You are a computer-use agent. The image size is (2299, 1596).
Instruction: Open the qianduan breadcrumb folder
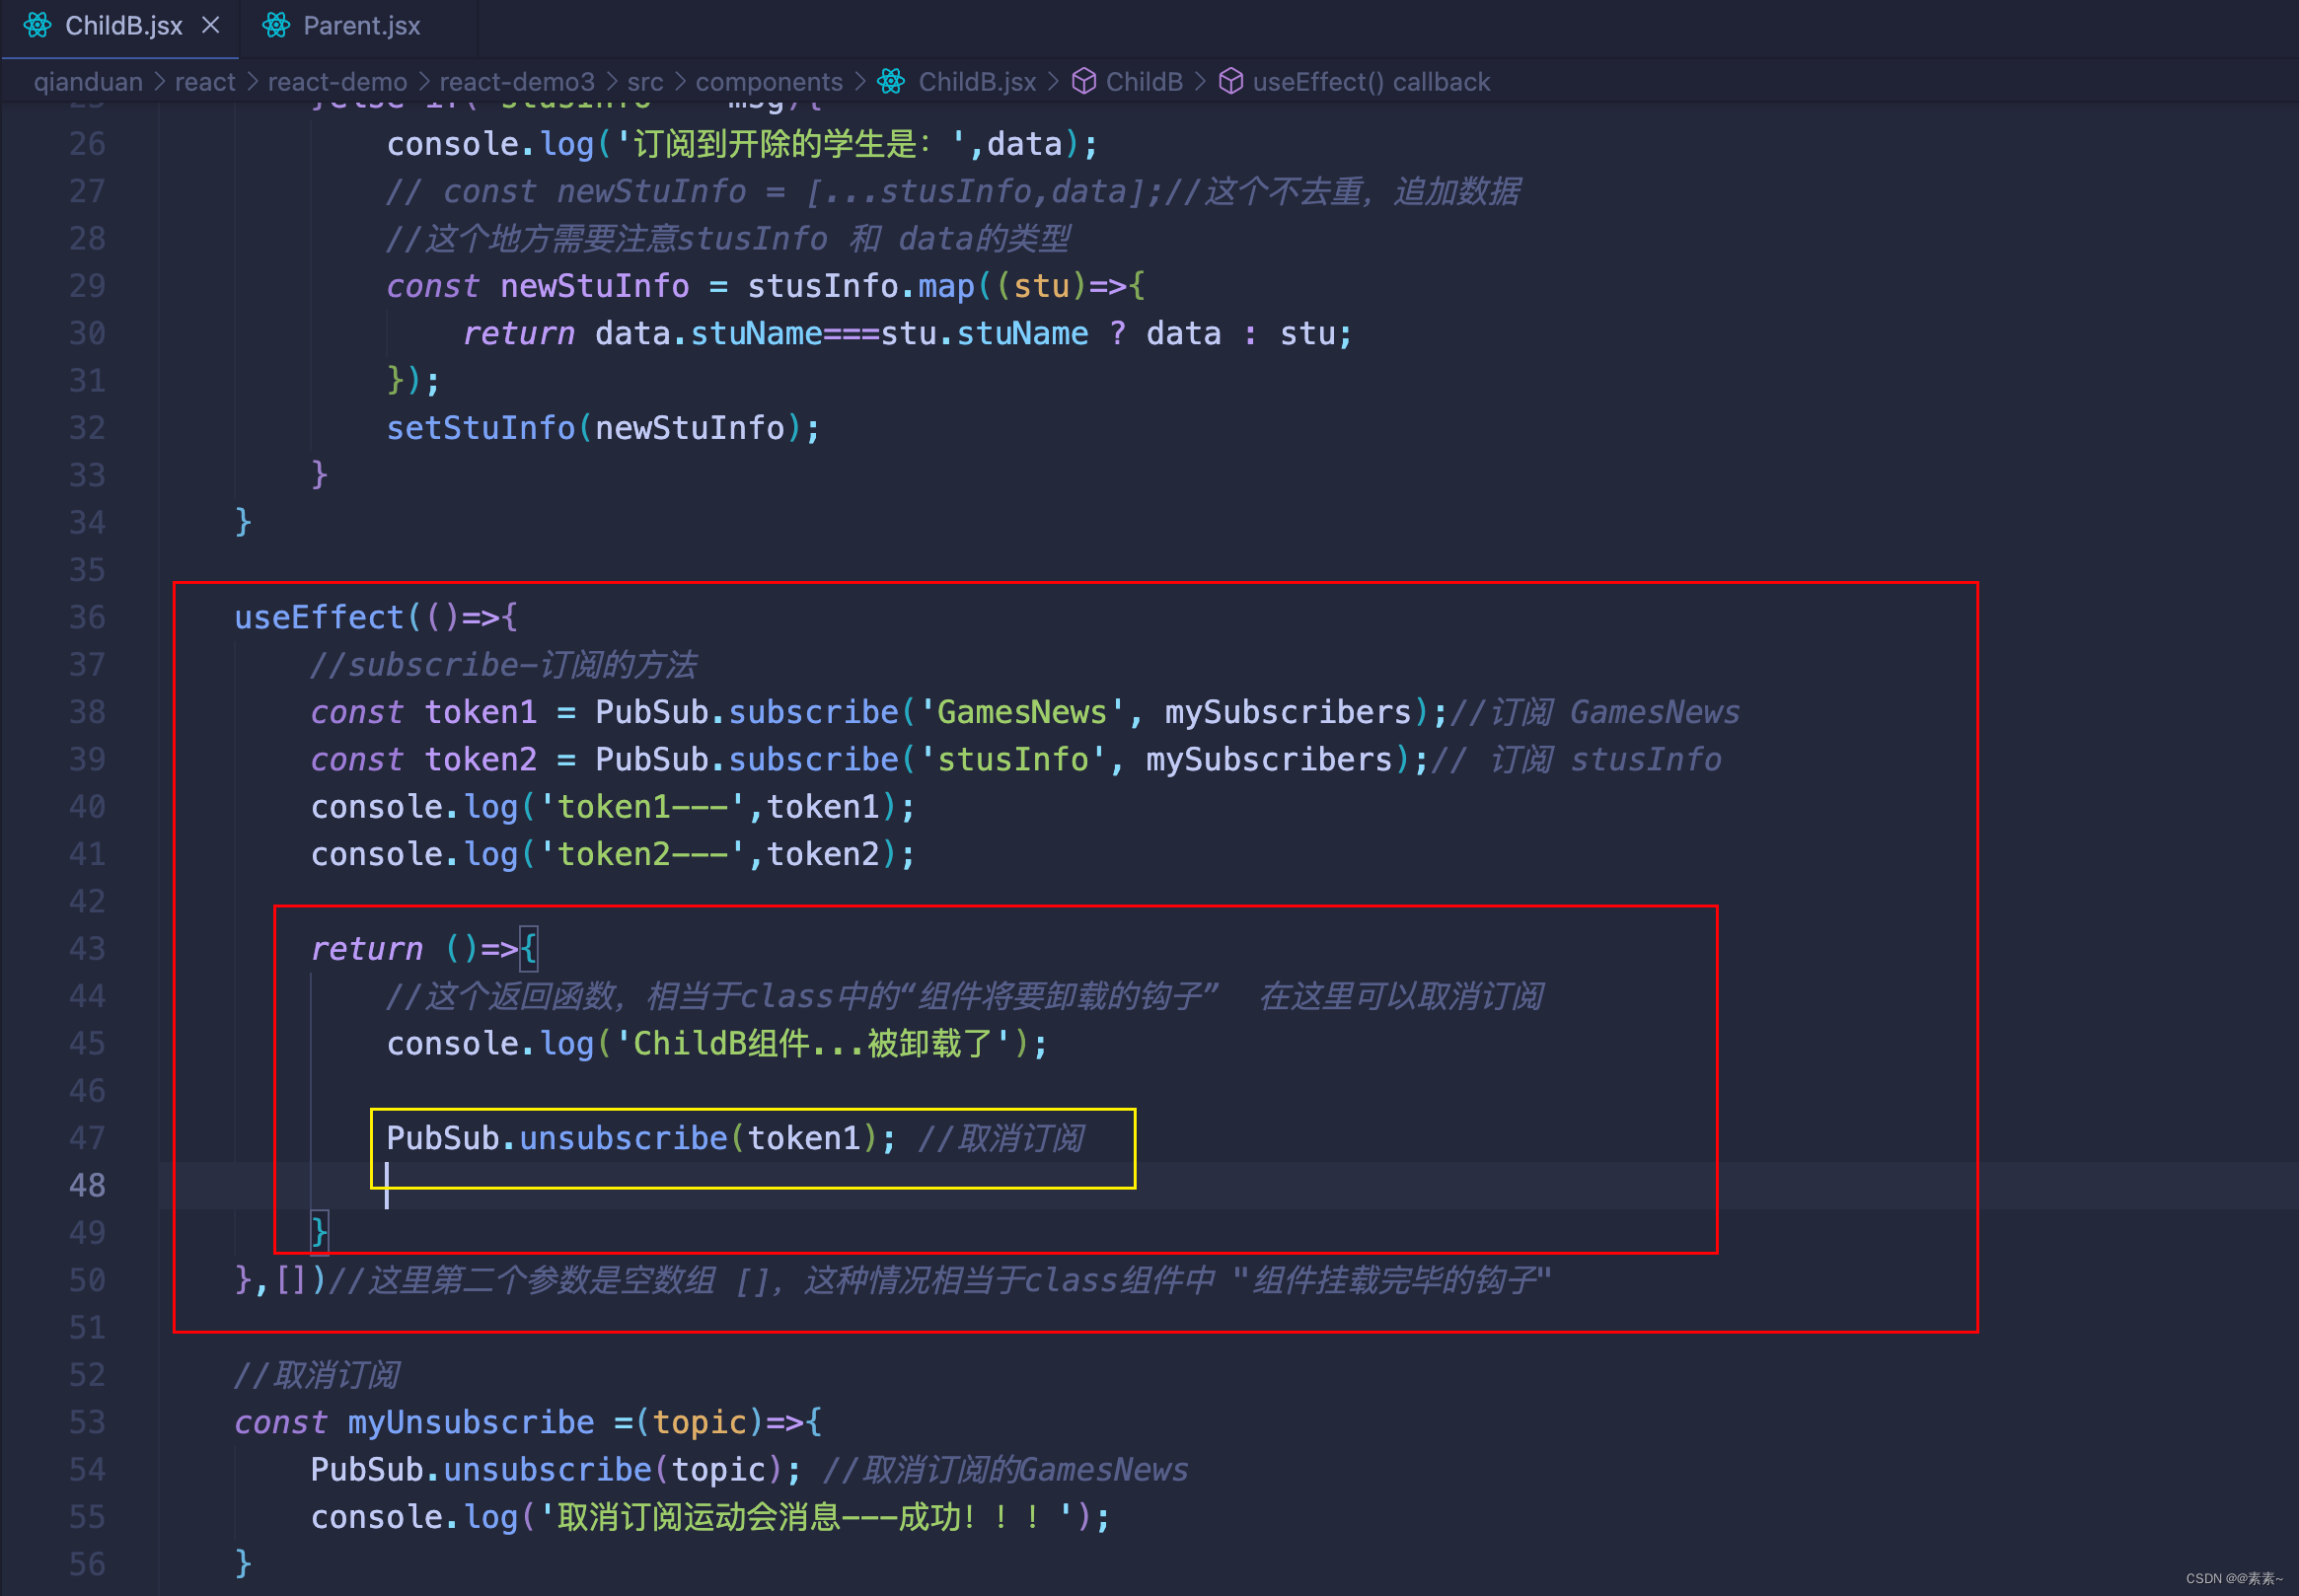[x=88, y=81]
